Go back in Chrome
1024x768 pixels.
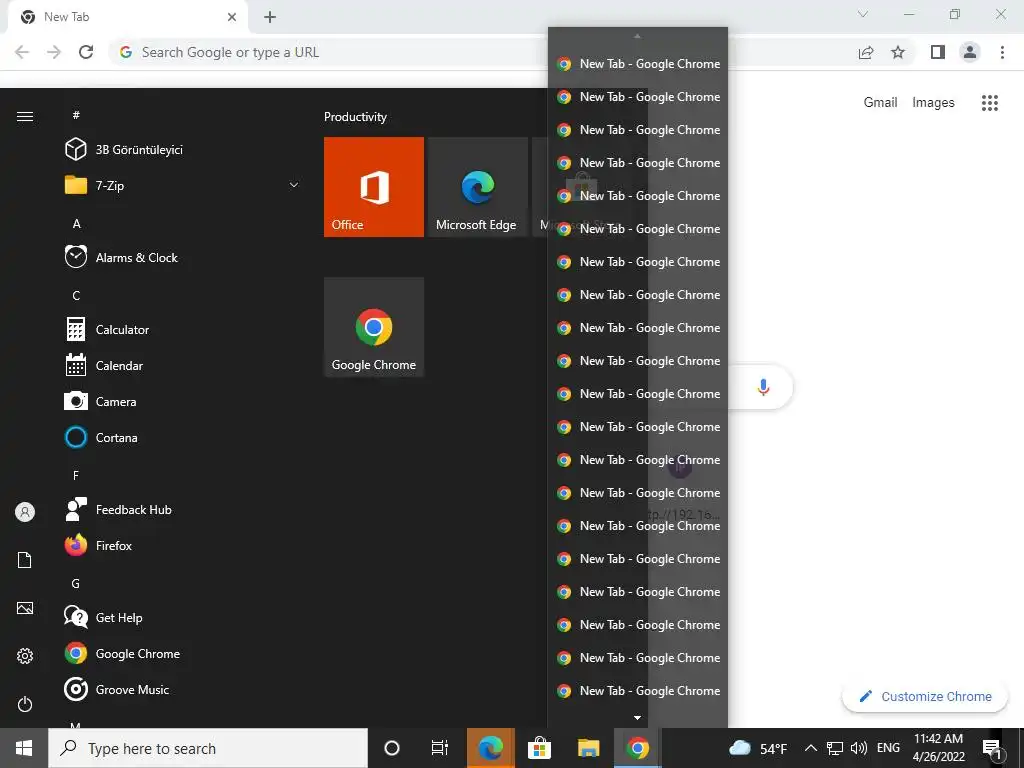[22, 52]
